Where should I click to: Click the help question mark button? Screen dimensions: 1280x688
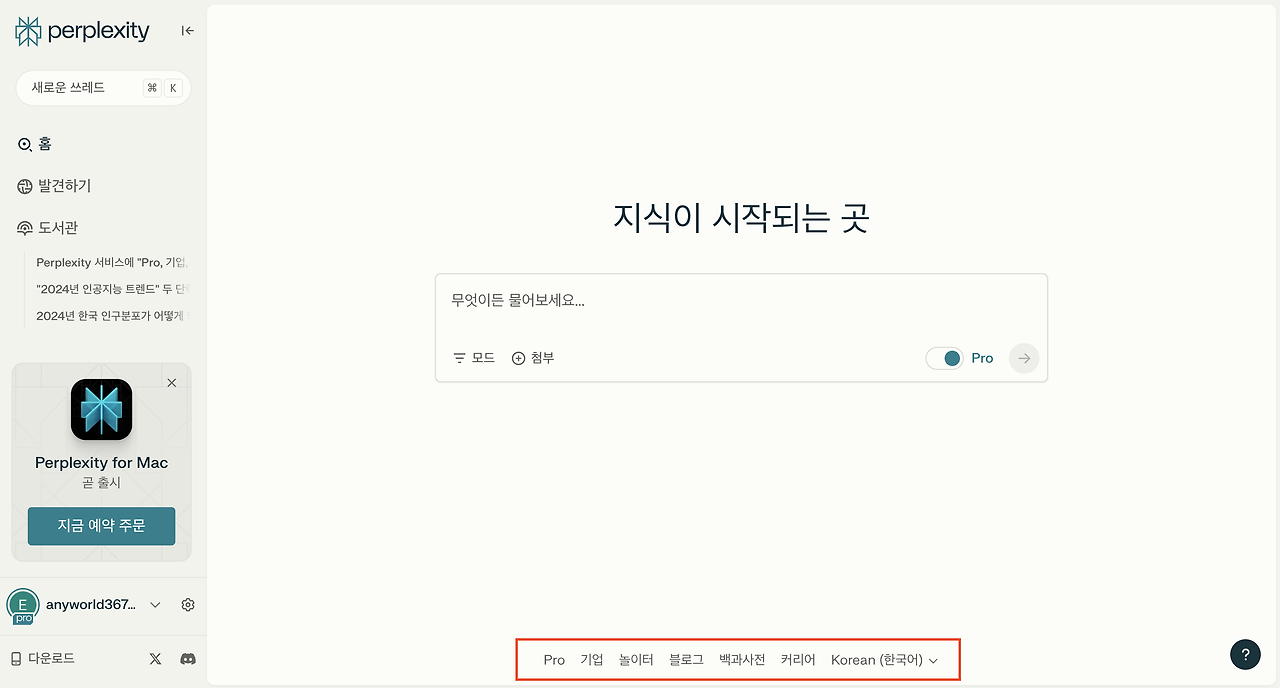[x=1245, y=655]
